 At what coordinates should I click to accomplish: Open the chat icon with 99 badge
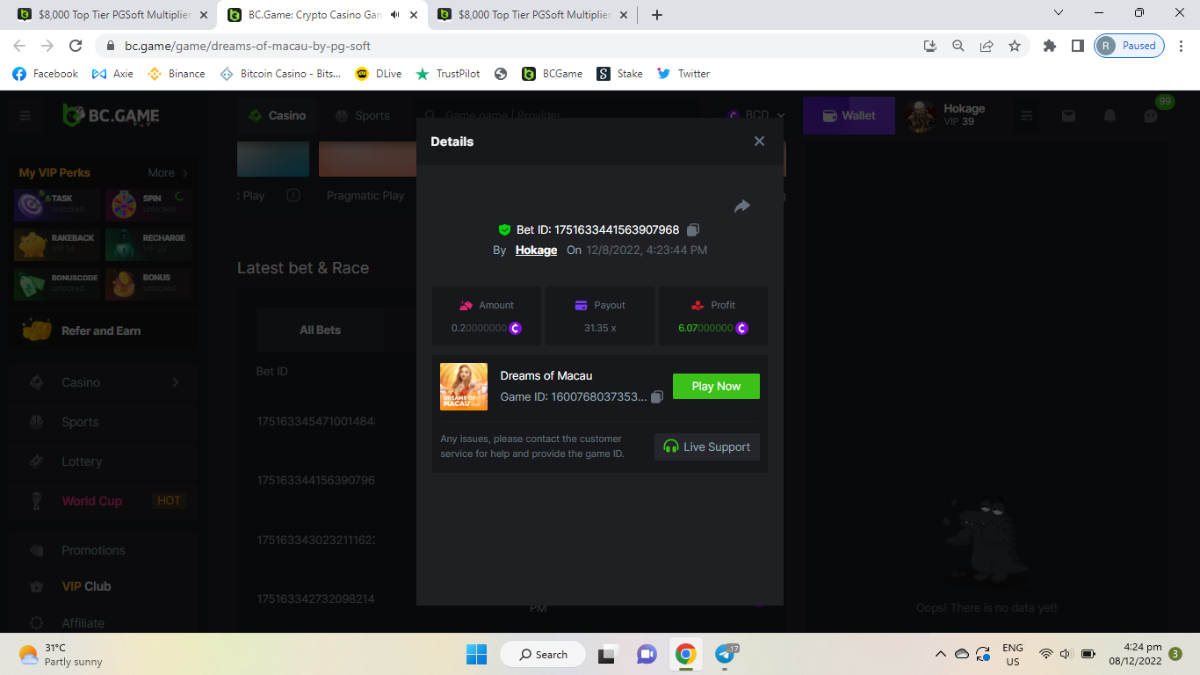coord(1151,116)
